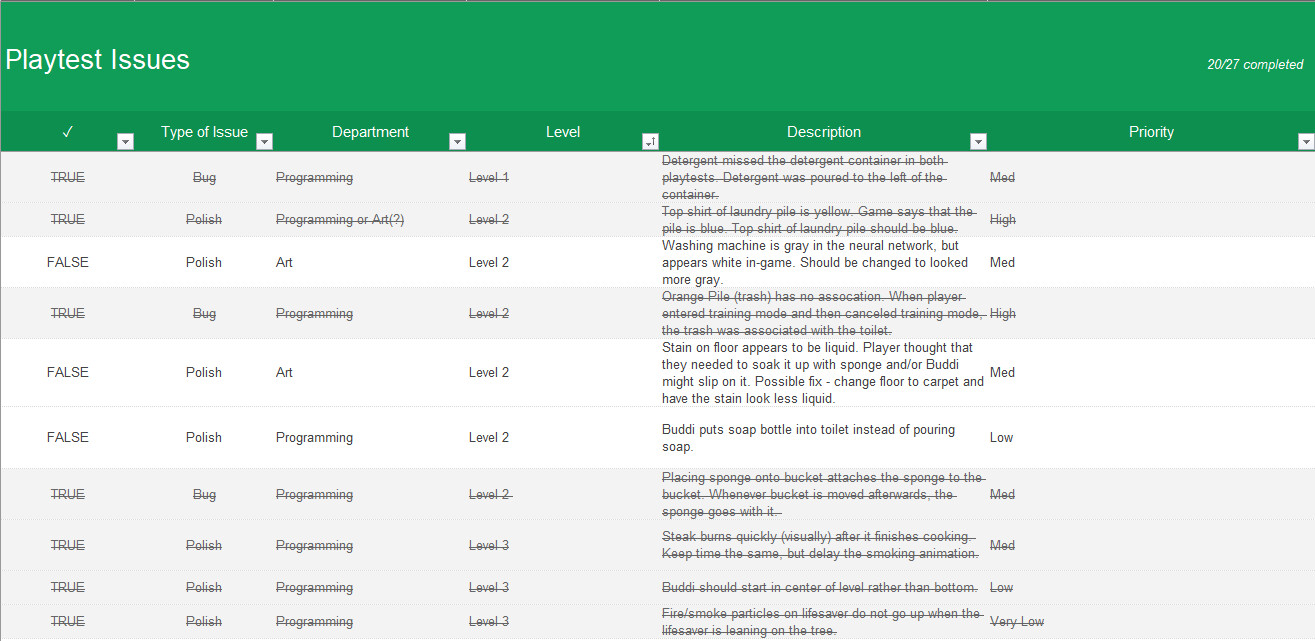
Task: Select the Description header cell
Action: (x=823, y=132)
